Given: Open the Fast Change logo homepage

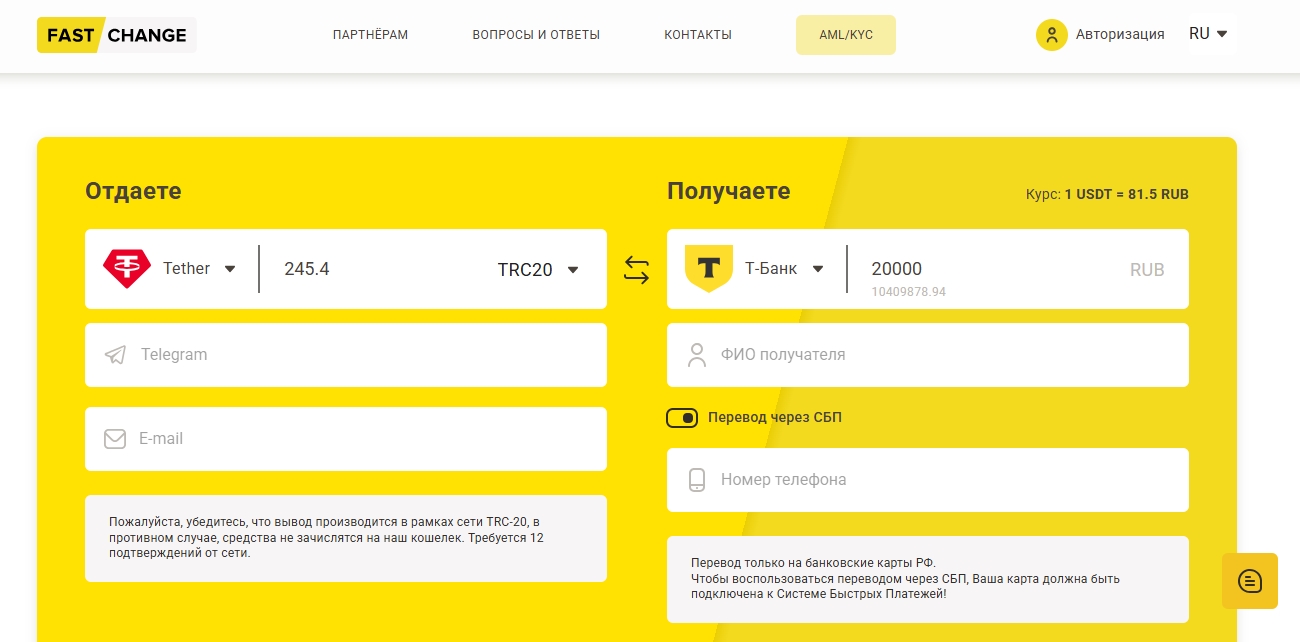Looking at the screenshot, I should (116, 35).
